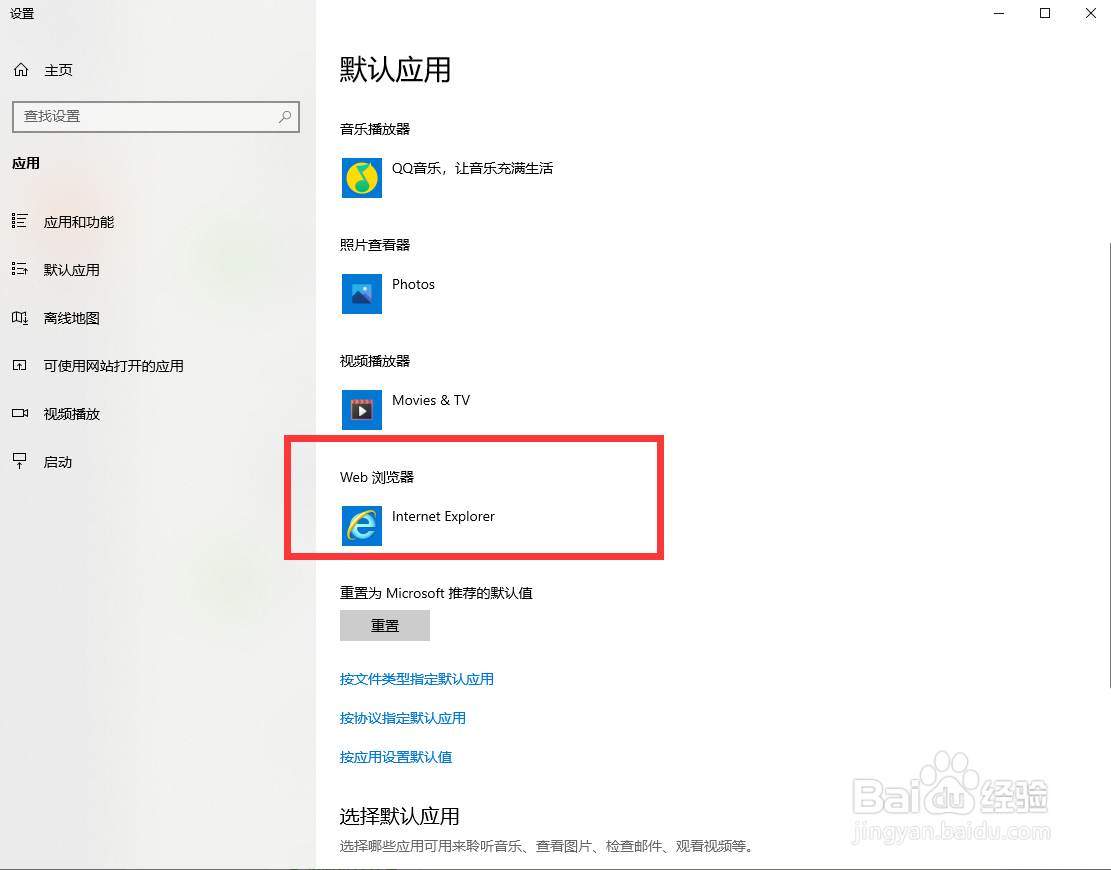The width and height of the screenshot is (1111, 870).
Task: Click the 视频播放 camera icon in sidebar
Action: click(x=21, y=413)
